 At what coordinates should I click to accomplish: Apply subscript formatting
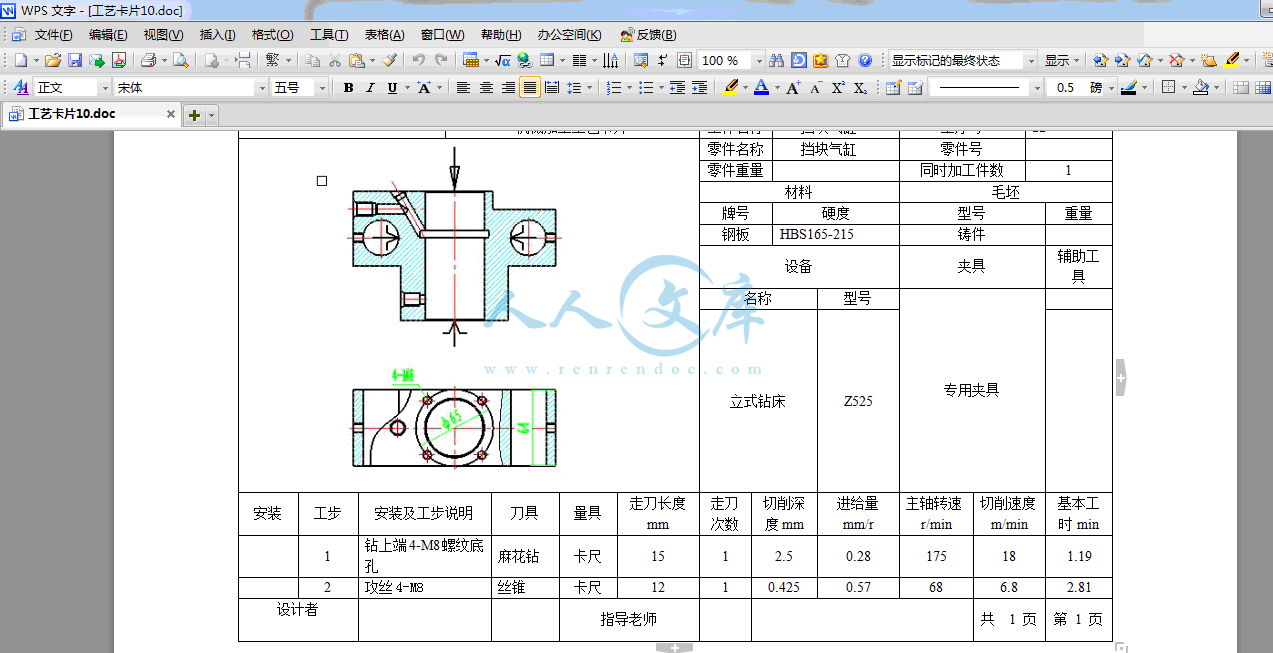tap(860, 87)
